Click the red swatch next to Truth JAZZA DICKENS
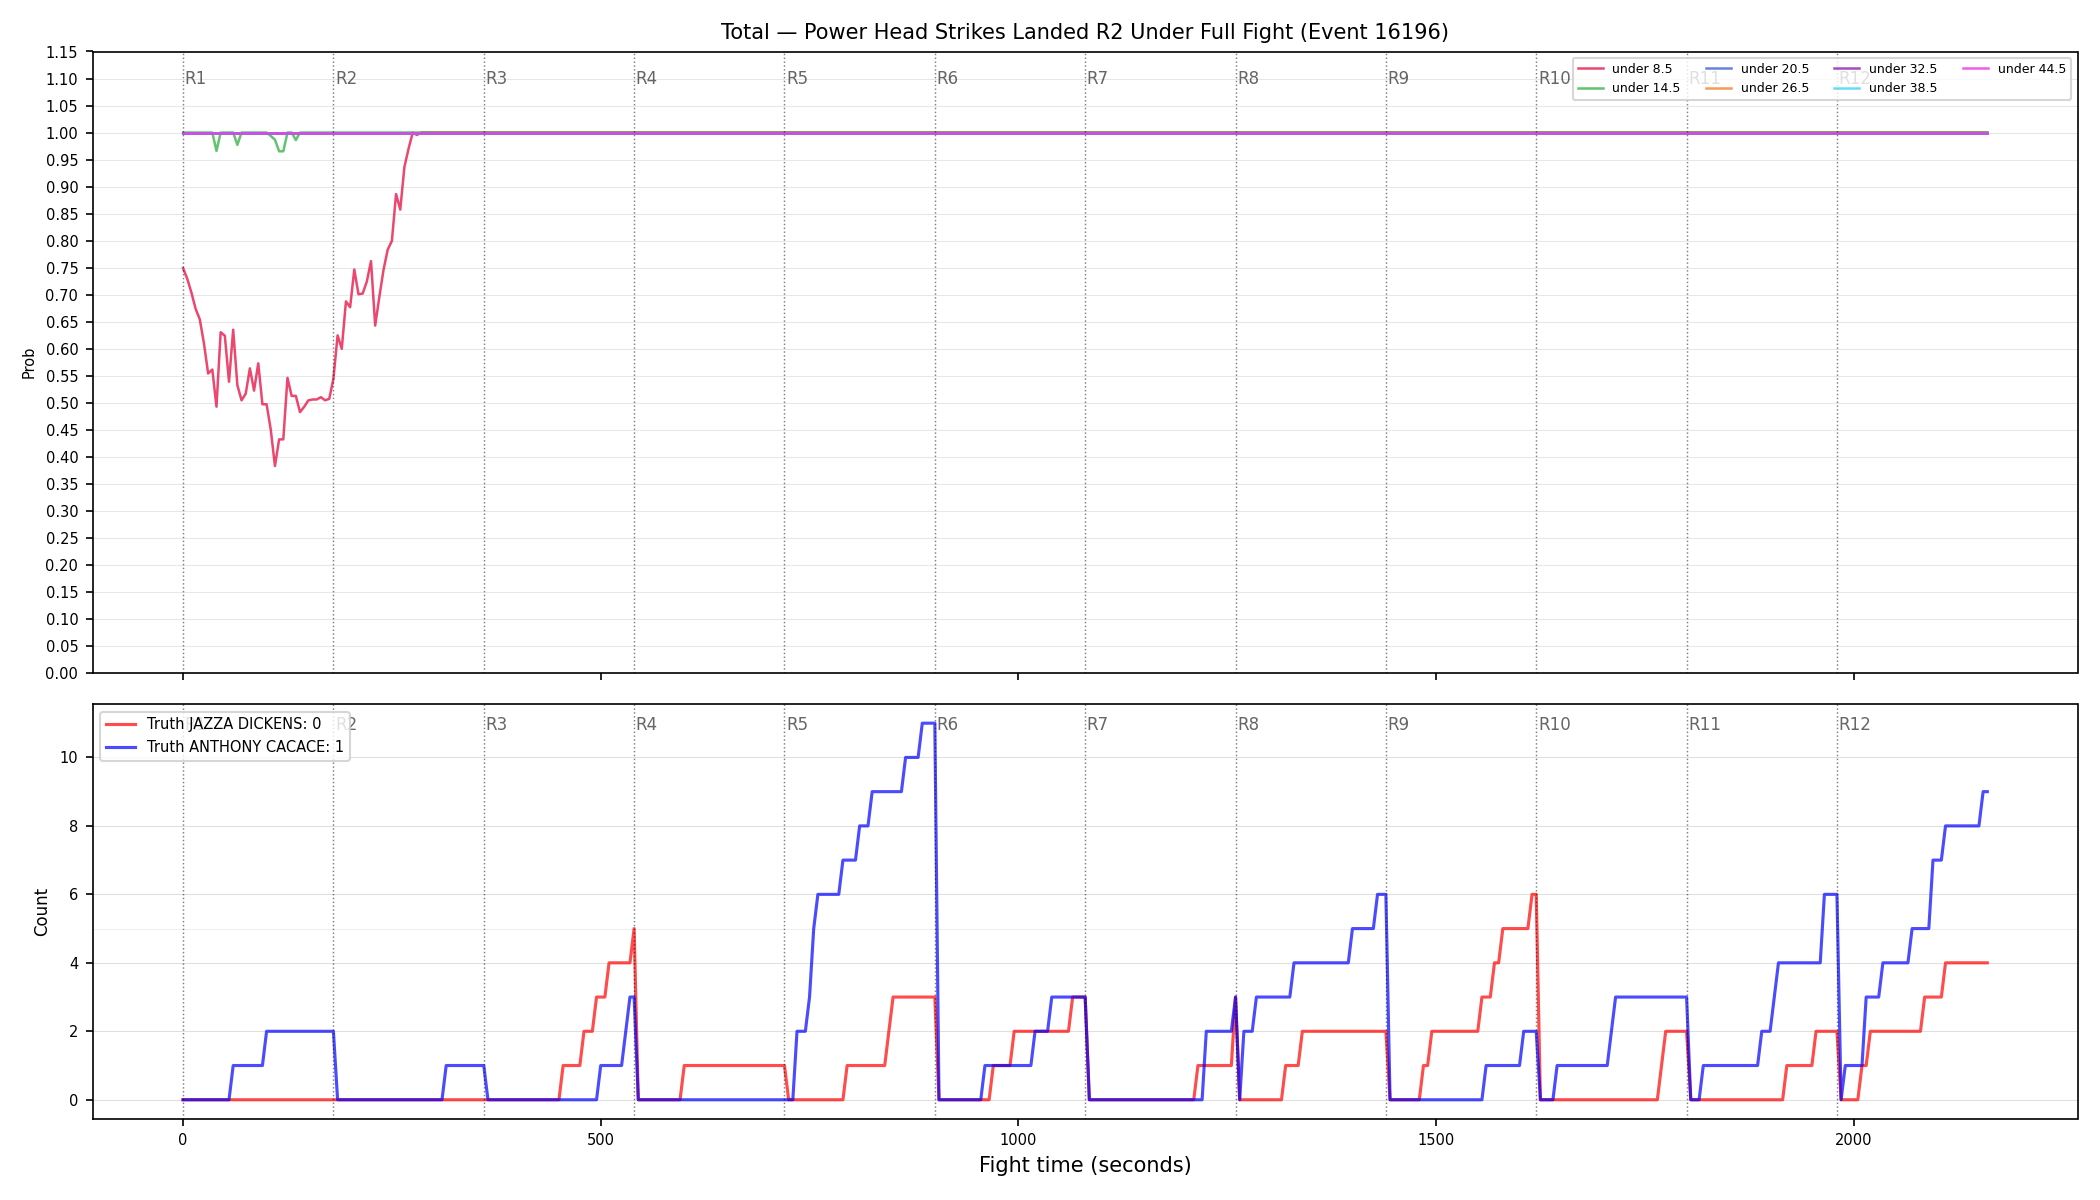 121,724
